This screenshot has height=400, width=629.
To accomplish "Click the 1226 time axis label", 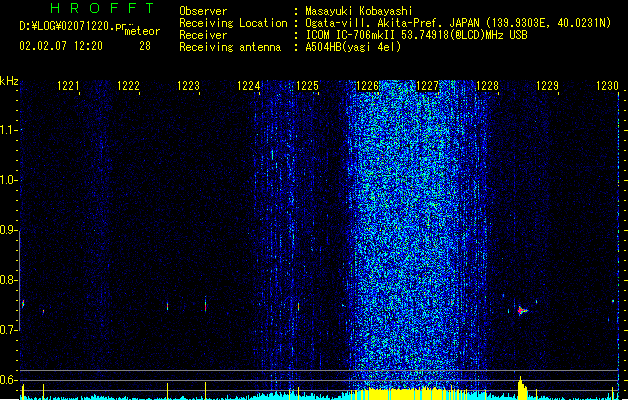I will click(367, 86).
